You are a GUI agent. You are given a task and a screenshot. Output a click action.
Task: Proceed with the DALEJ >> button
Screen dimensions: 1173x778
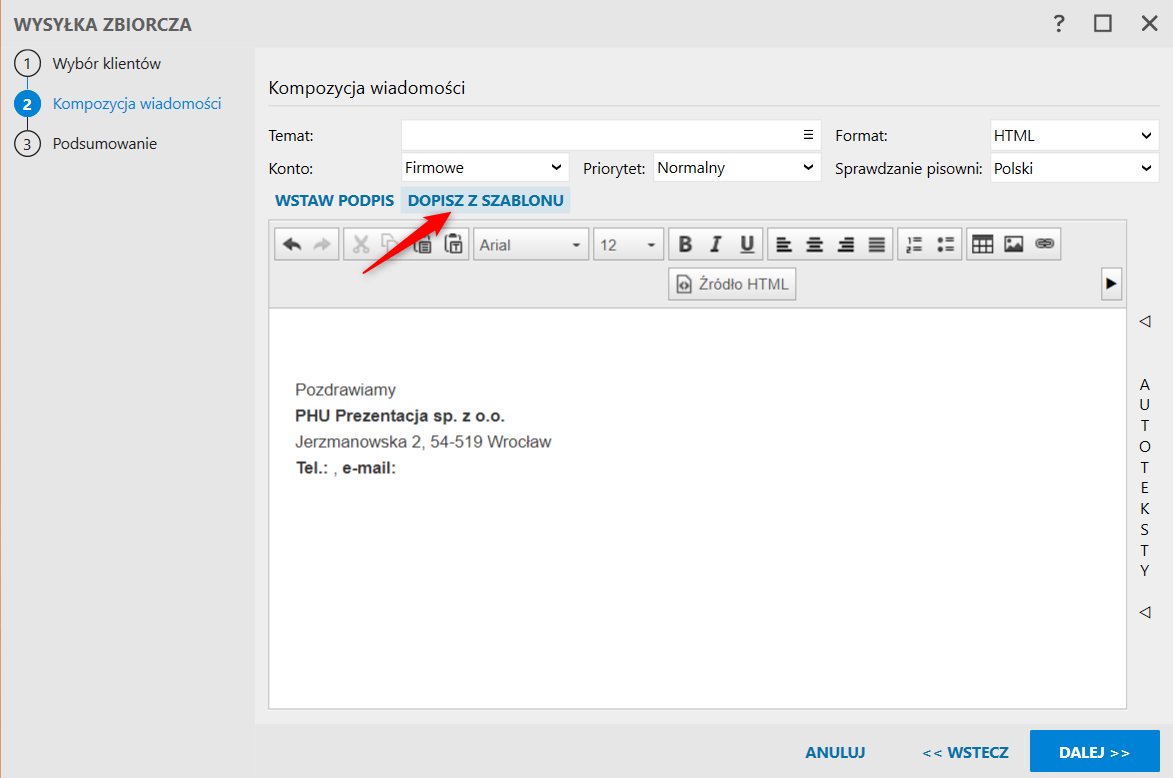[x=1094, y=751]
